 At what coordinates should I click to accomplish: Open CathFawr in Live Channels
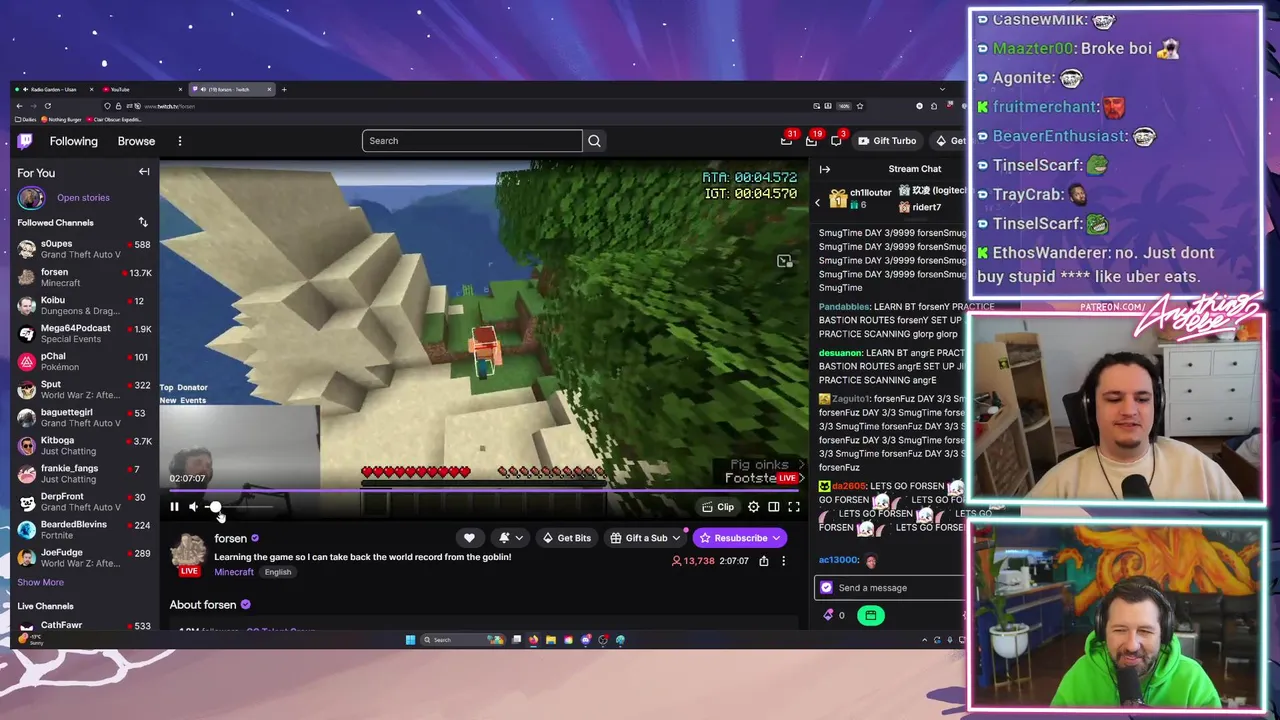click(x=83, y=625)
